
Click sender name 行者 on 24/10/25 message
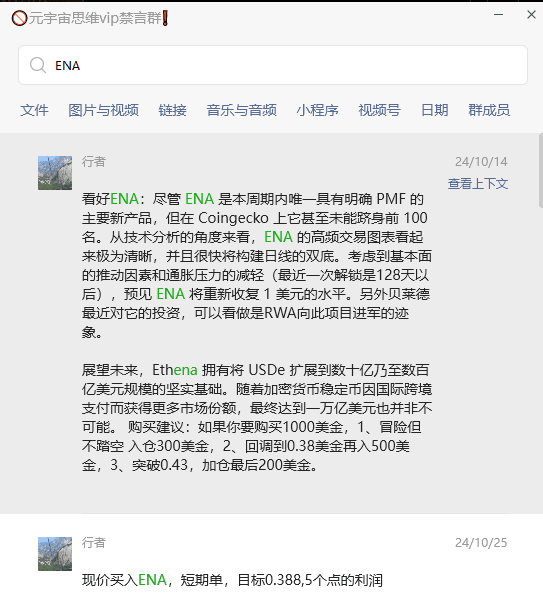pos(93,543)
